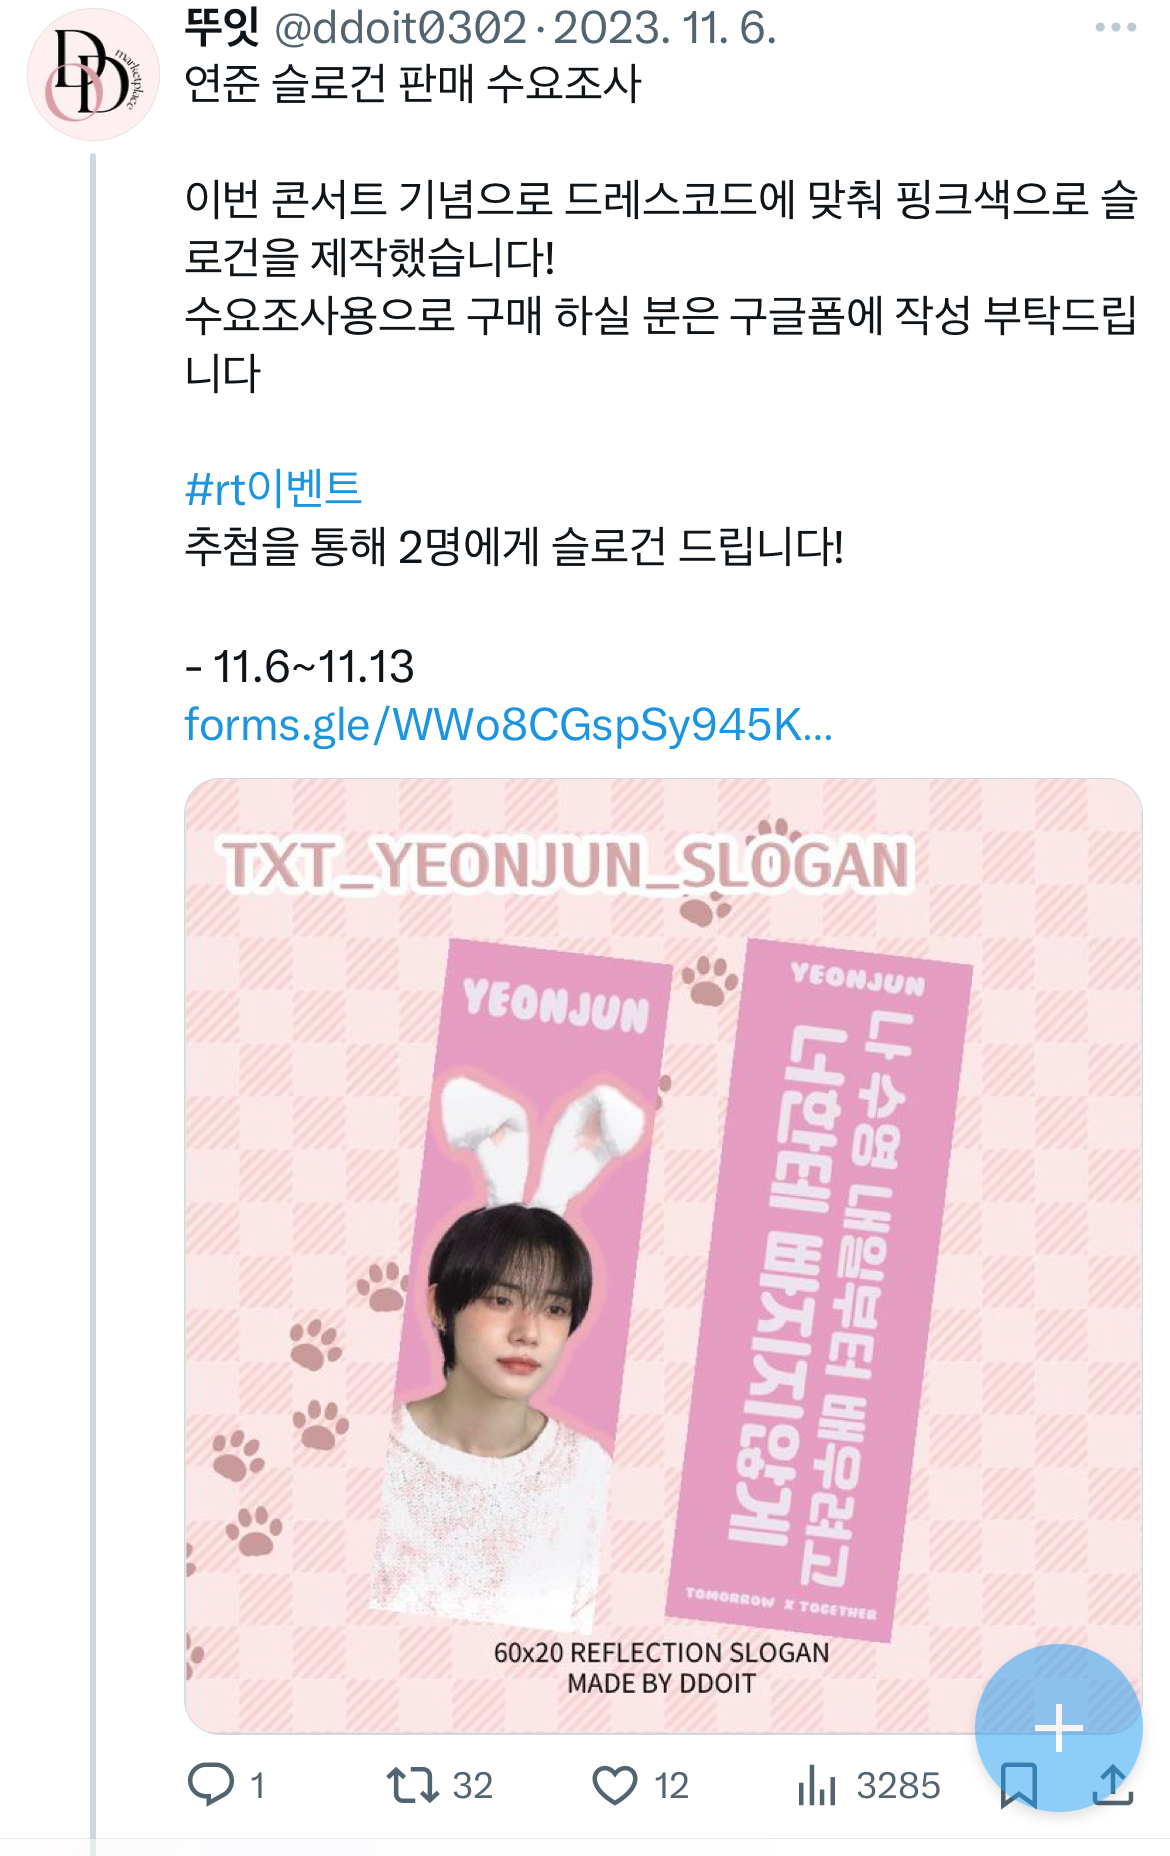
Task: Open the 뚜잇 display name
Action: (222, 27)
